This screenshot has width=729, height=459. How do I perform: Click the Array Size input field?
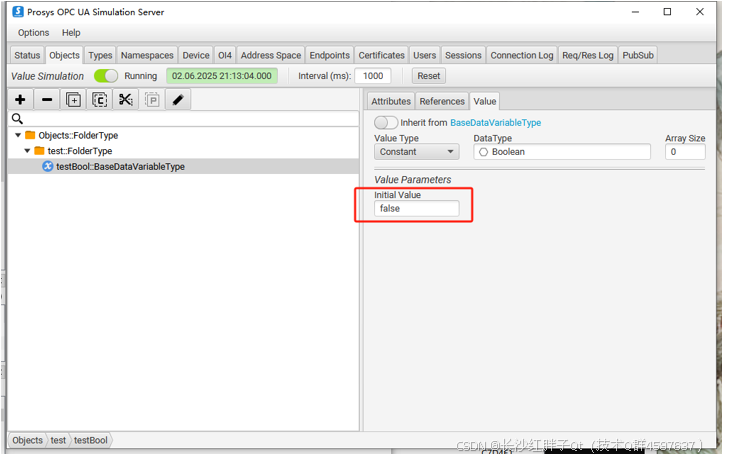pos(685,152)
